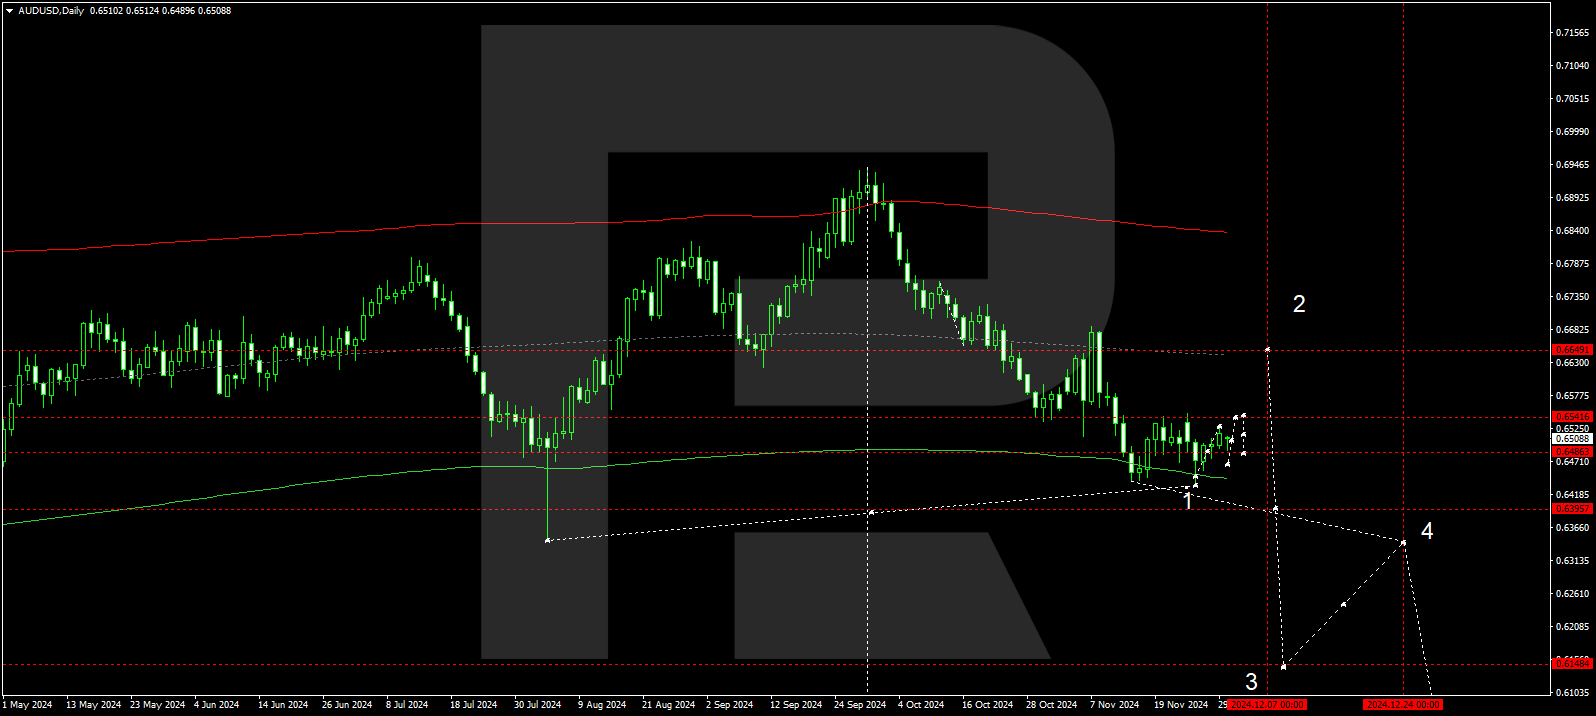Open the chart menu arrow beside AUDUSD,Daily

(9, 10)
